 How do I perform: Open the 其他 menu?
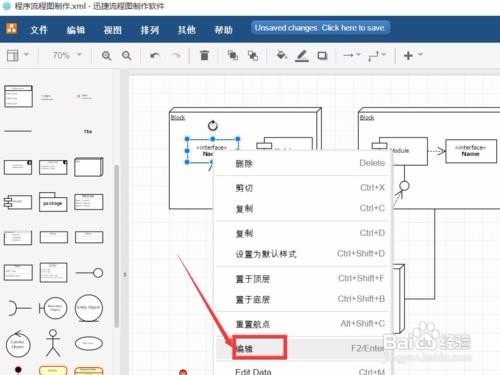pos(186,30)
